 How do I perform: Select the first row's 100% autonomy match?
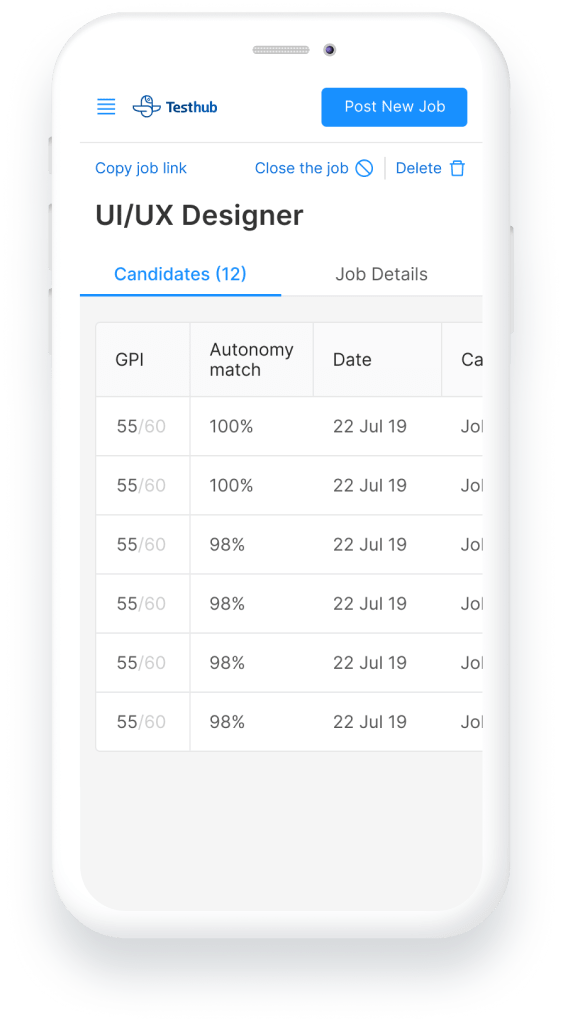point(231,427)
